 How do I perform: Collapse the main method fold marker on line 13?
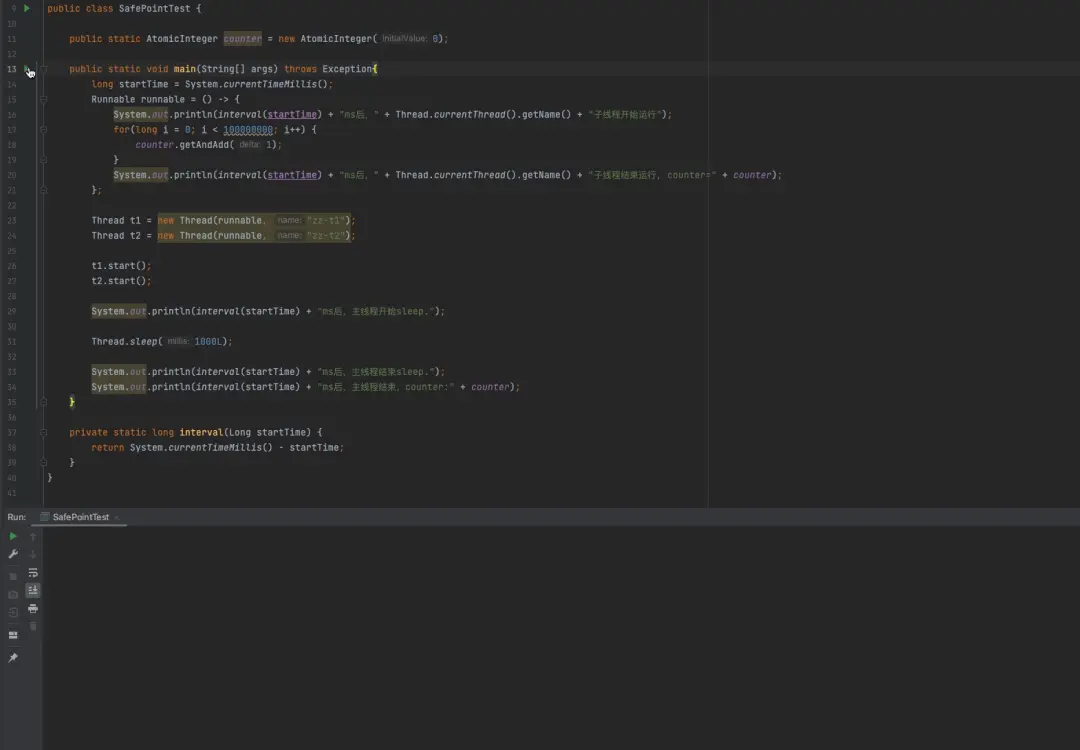(x=44, y=69)
